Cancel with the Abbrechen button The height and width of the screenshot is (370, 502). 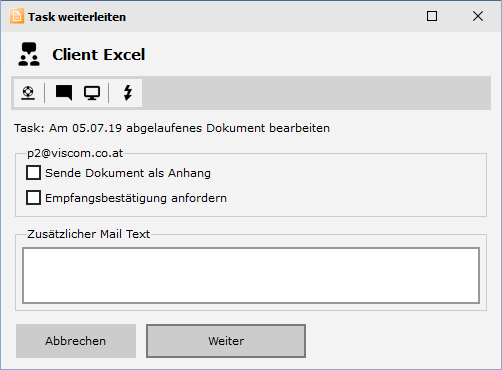pyautogui.click(x=76, y=341)
